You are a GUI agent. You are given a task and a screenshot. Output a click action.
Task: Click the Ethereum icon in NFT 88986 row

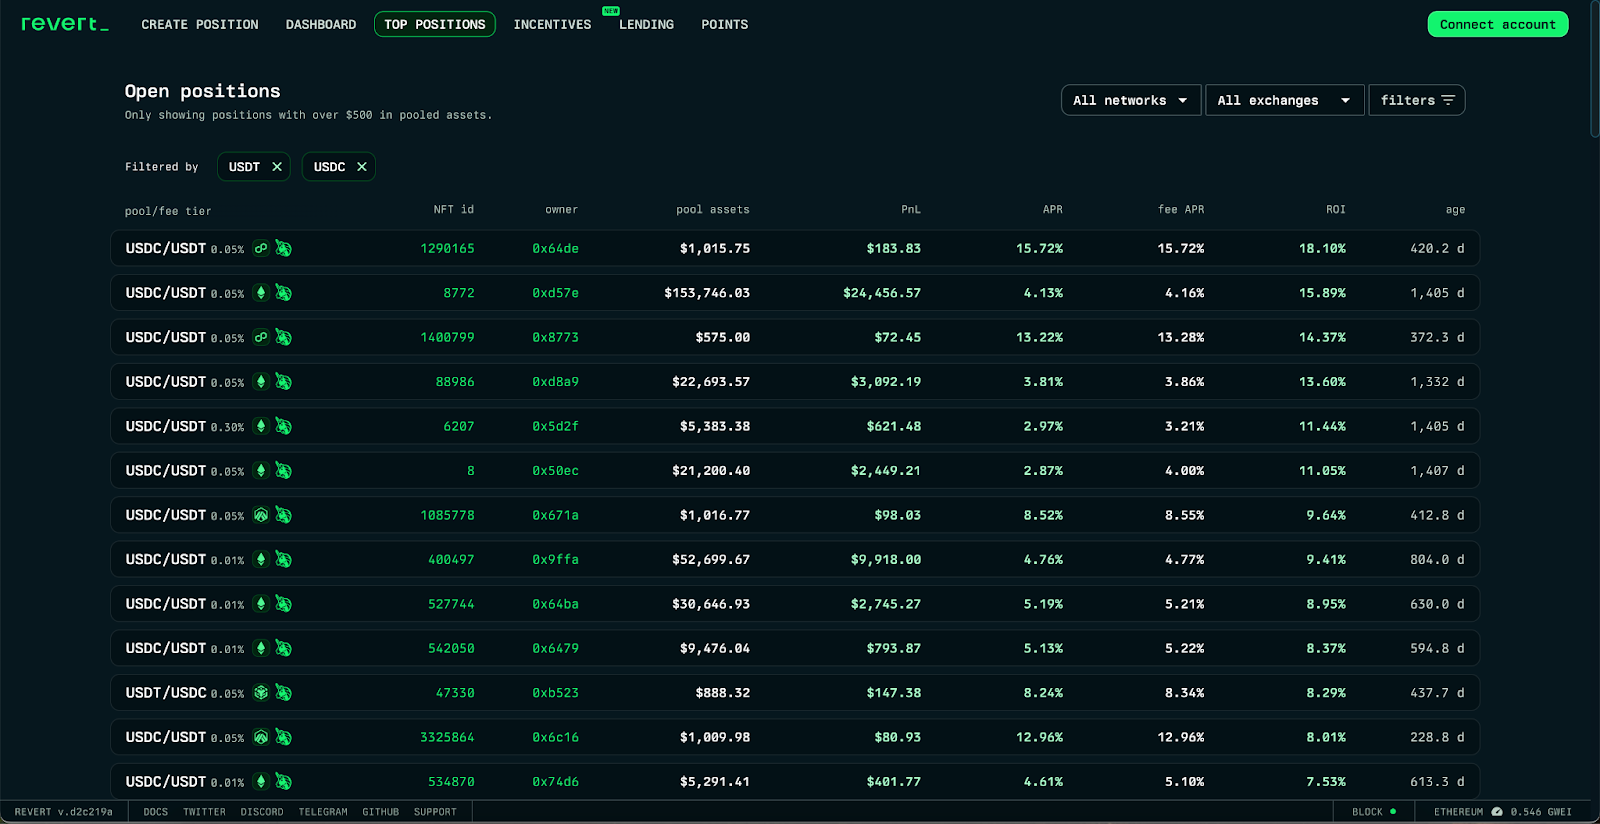[261, 382]
